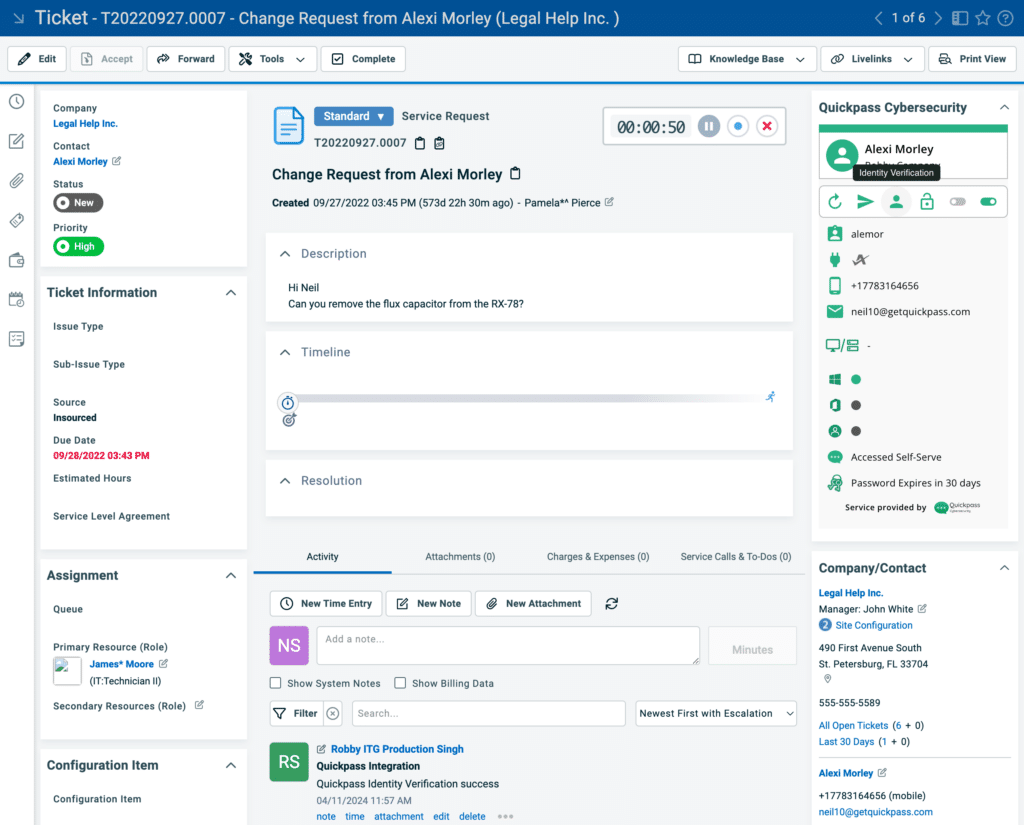Refresh the activity feed
This screenshot has width=1024, height=825.
pos(611,604)
